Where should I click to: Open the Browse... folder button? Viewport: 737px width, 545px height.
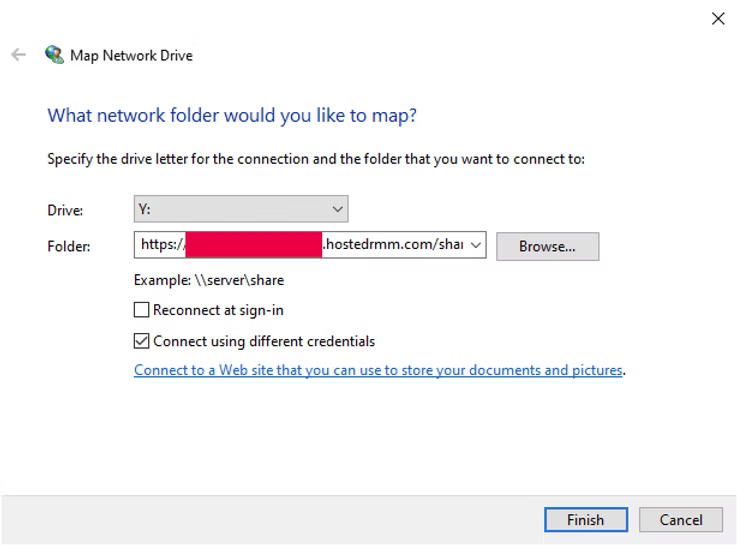coord(548,246)
